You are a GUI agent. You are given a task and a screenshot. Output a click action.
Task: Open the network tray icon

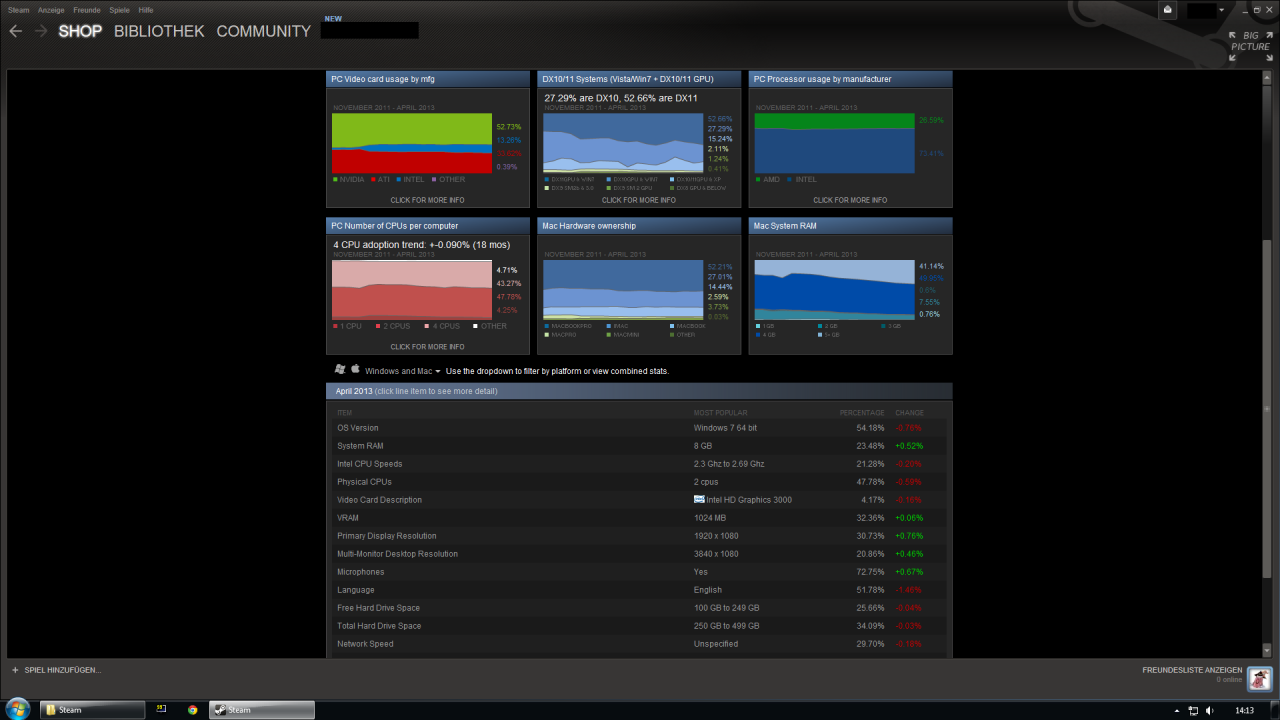(x=1193, y=710)
